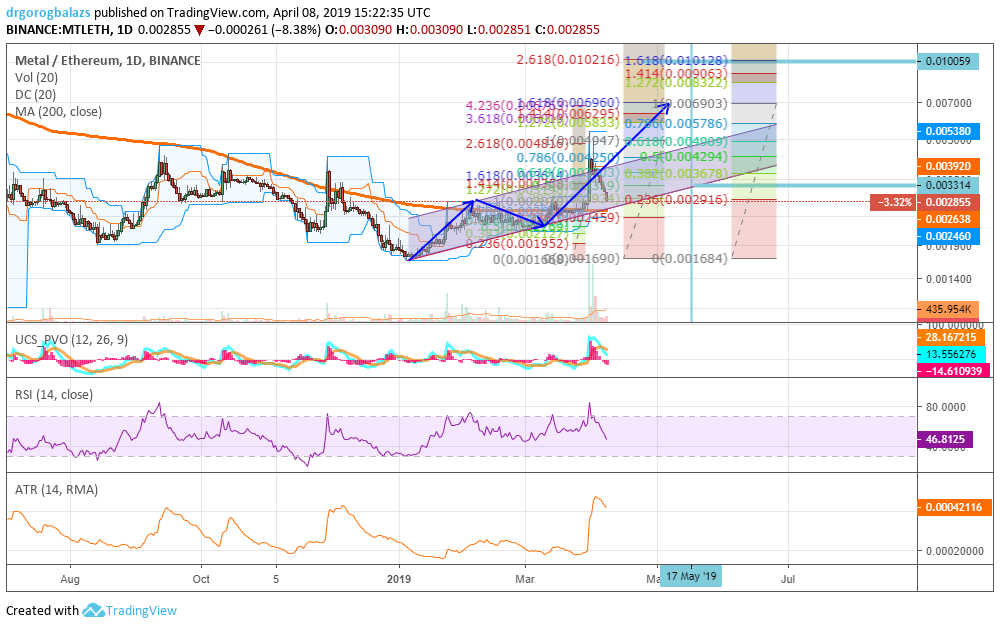Select the DC (20) indicator label
This screenshot has width=1000, height=628.
point(35,94)
